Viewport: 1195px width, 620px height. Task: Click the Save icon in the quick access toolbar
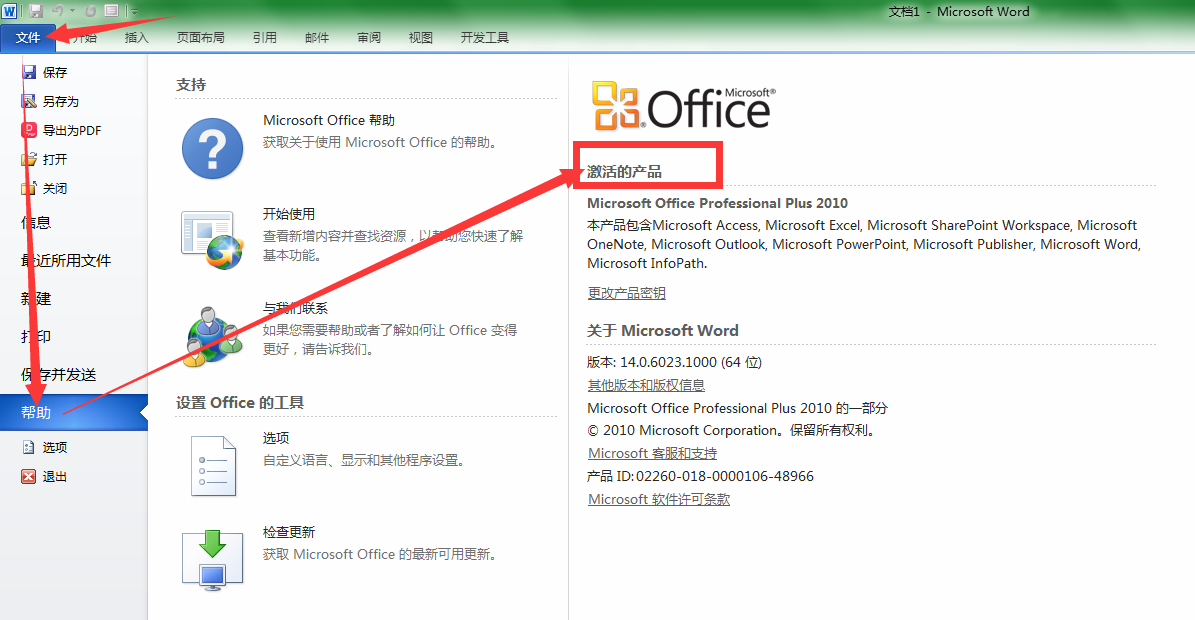pos(35,11)
